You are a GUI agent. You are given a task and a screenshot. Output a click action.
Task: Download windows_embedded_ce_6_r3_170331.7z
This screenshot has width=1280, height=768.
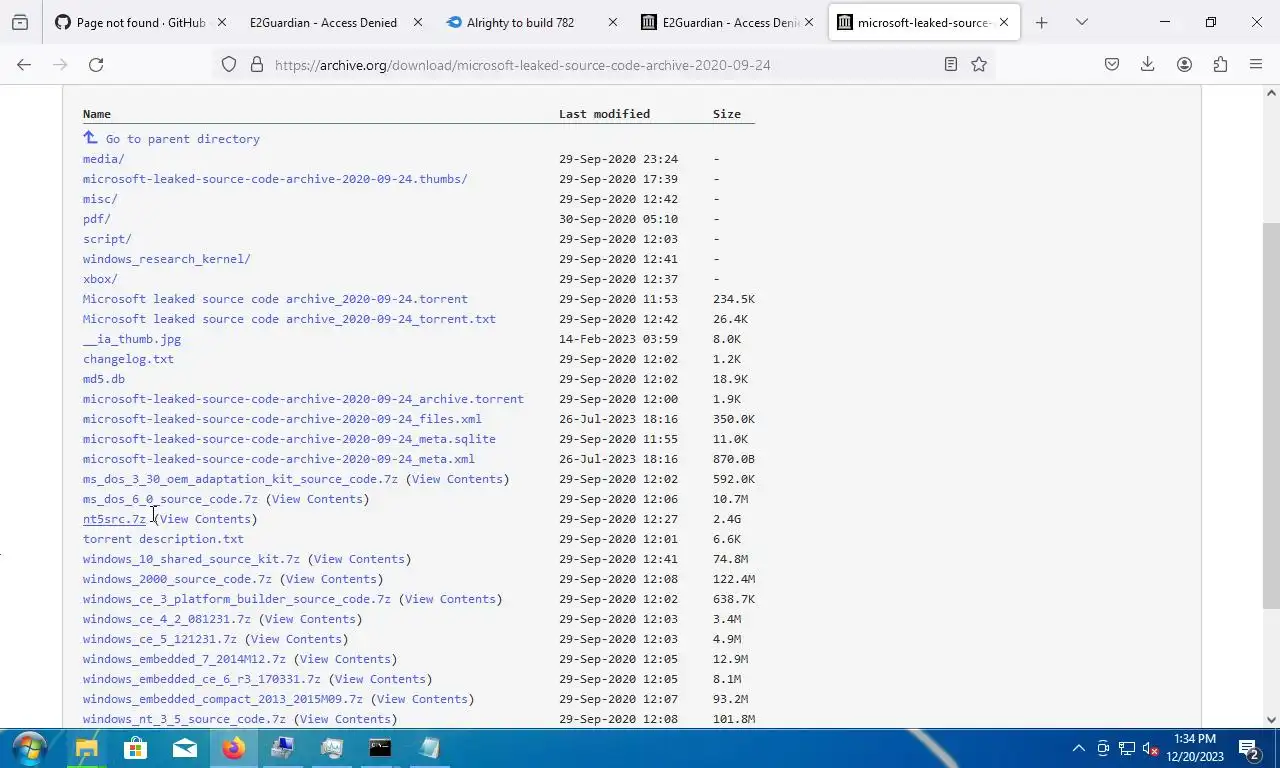click(202, 679)
